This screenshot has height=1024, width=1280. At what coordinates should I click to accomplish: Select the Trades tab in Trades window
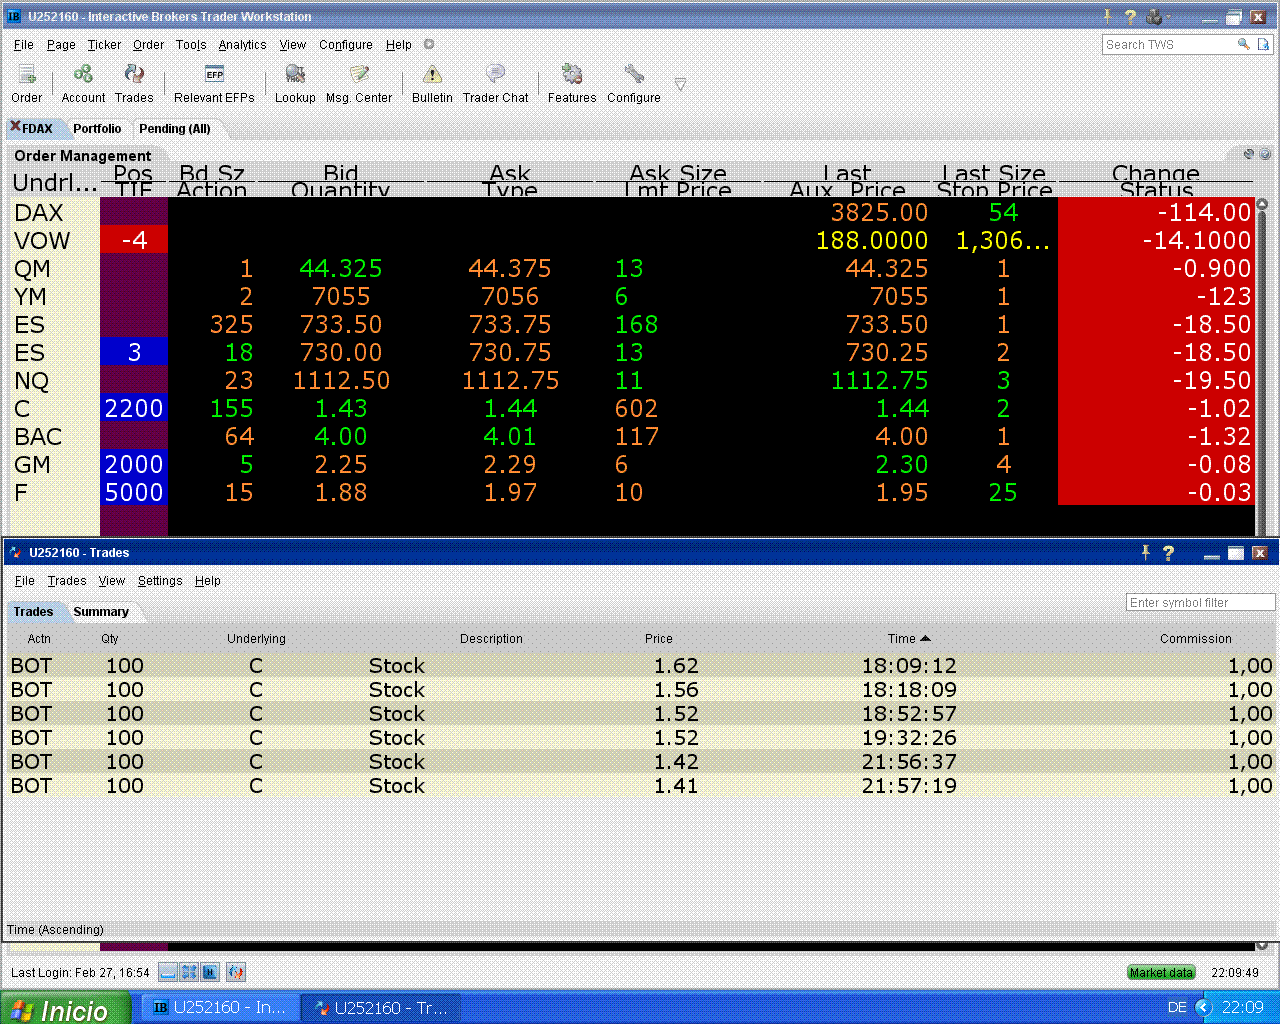point(33,612)
